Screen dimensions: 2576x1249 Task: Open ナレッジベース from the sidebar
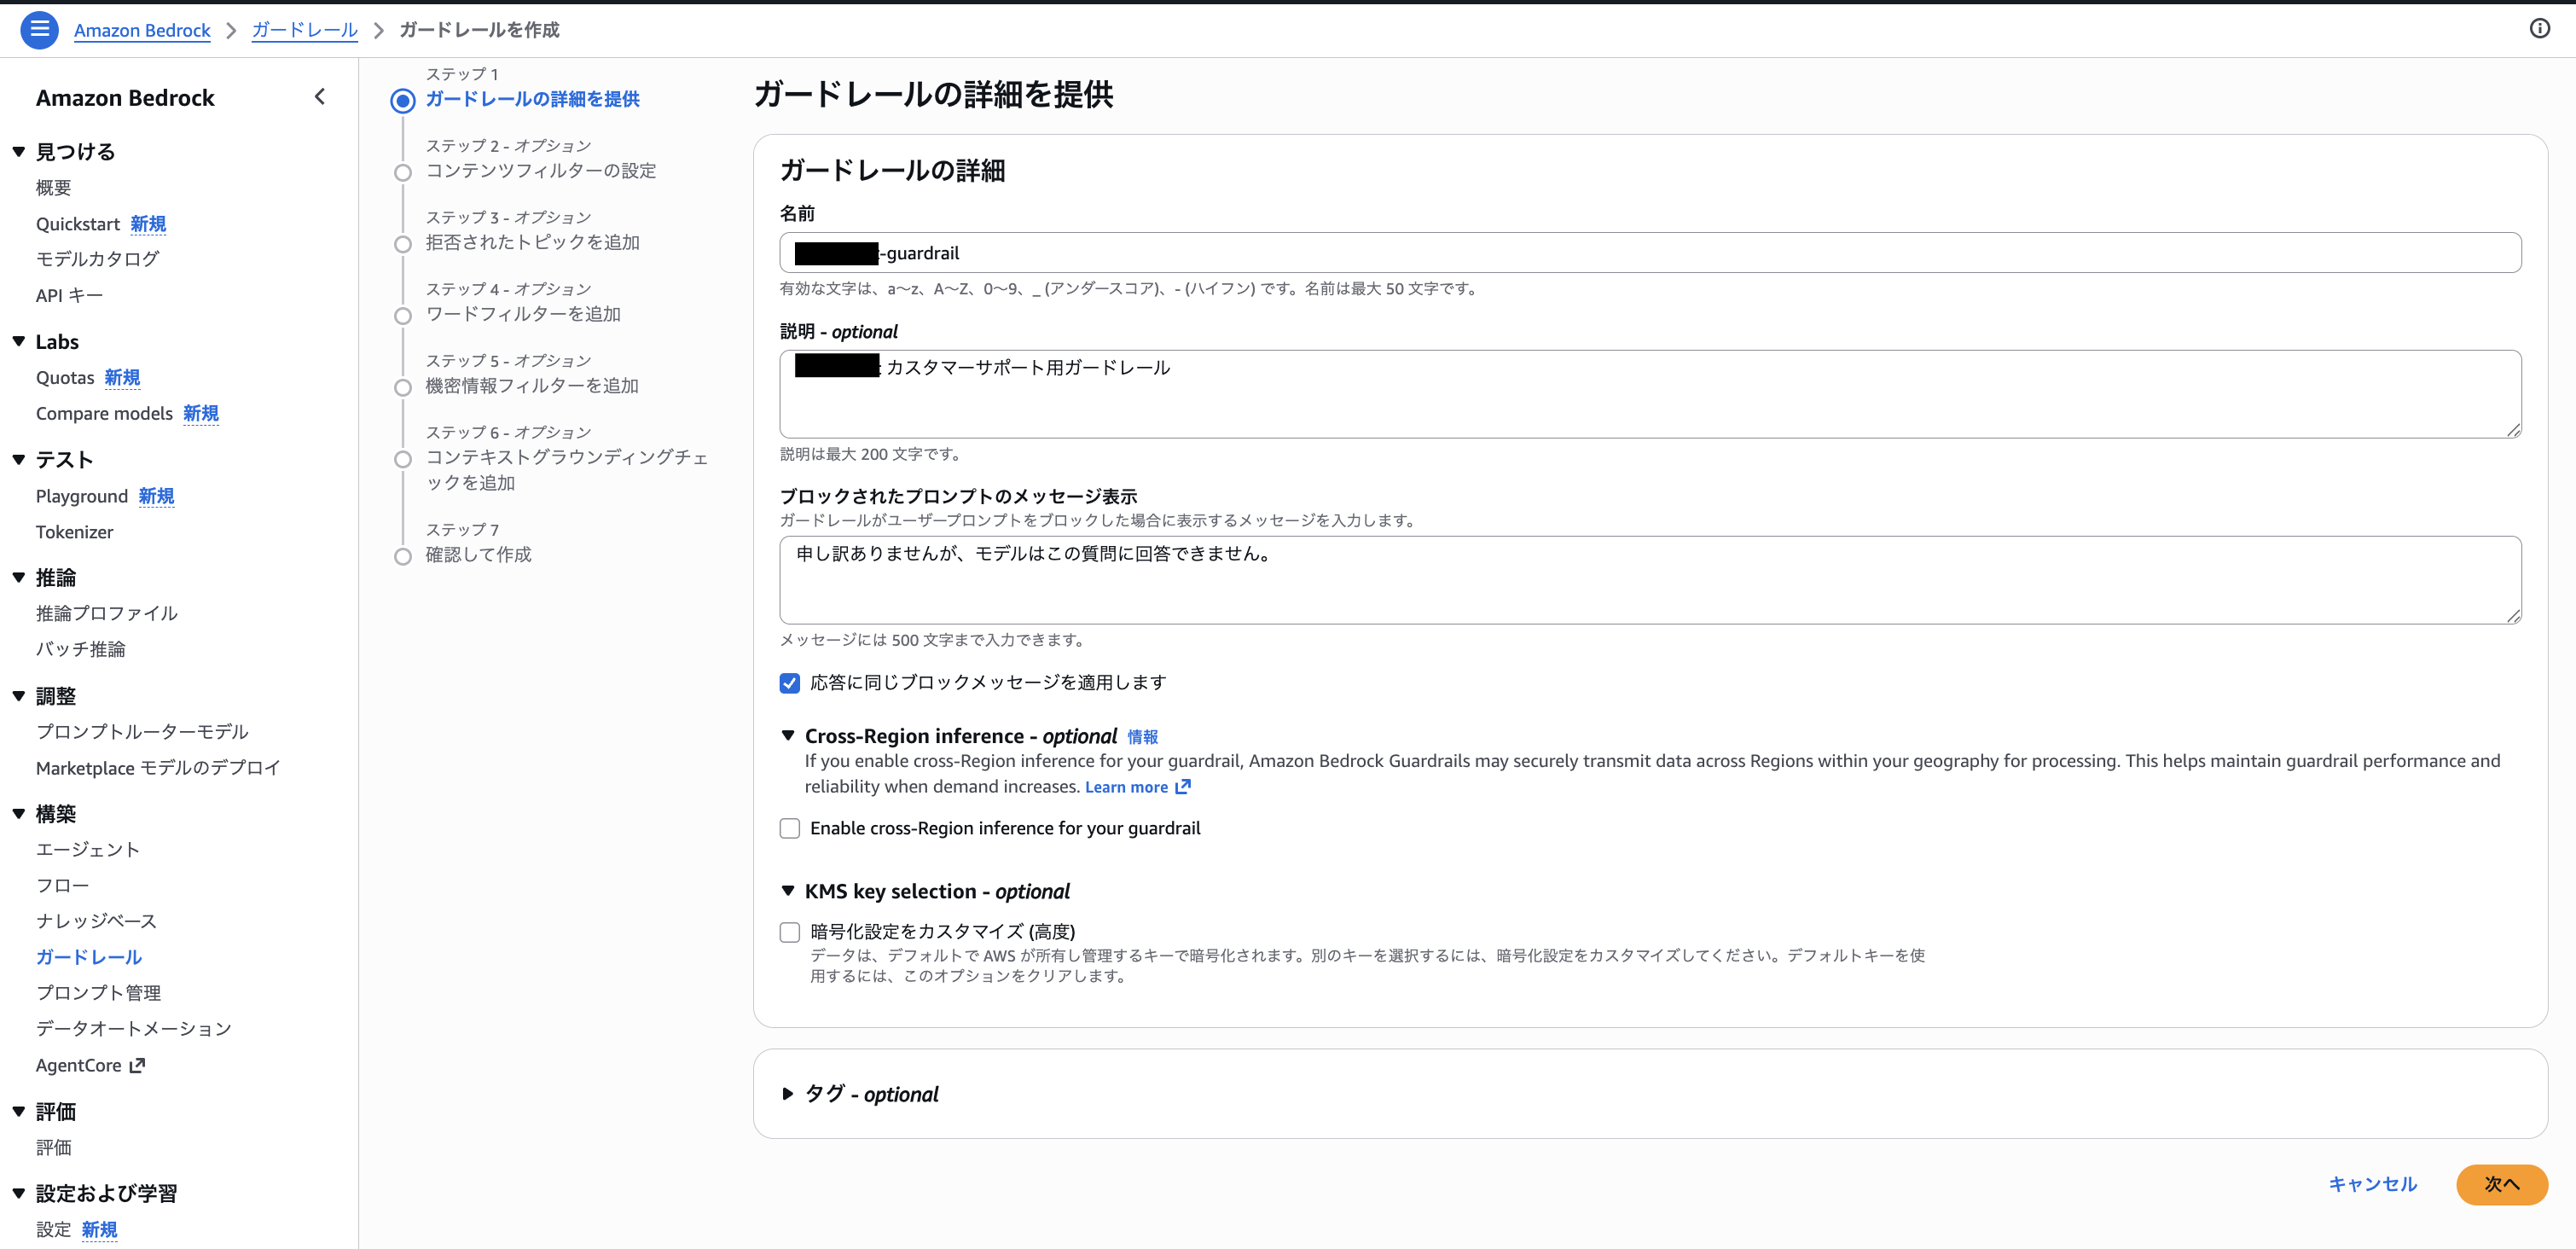pyautogui.click(x=95, y=920)
